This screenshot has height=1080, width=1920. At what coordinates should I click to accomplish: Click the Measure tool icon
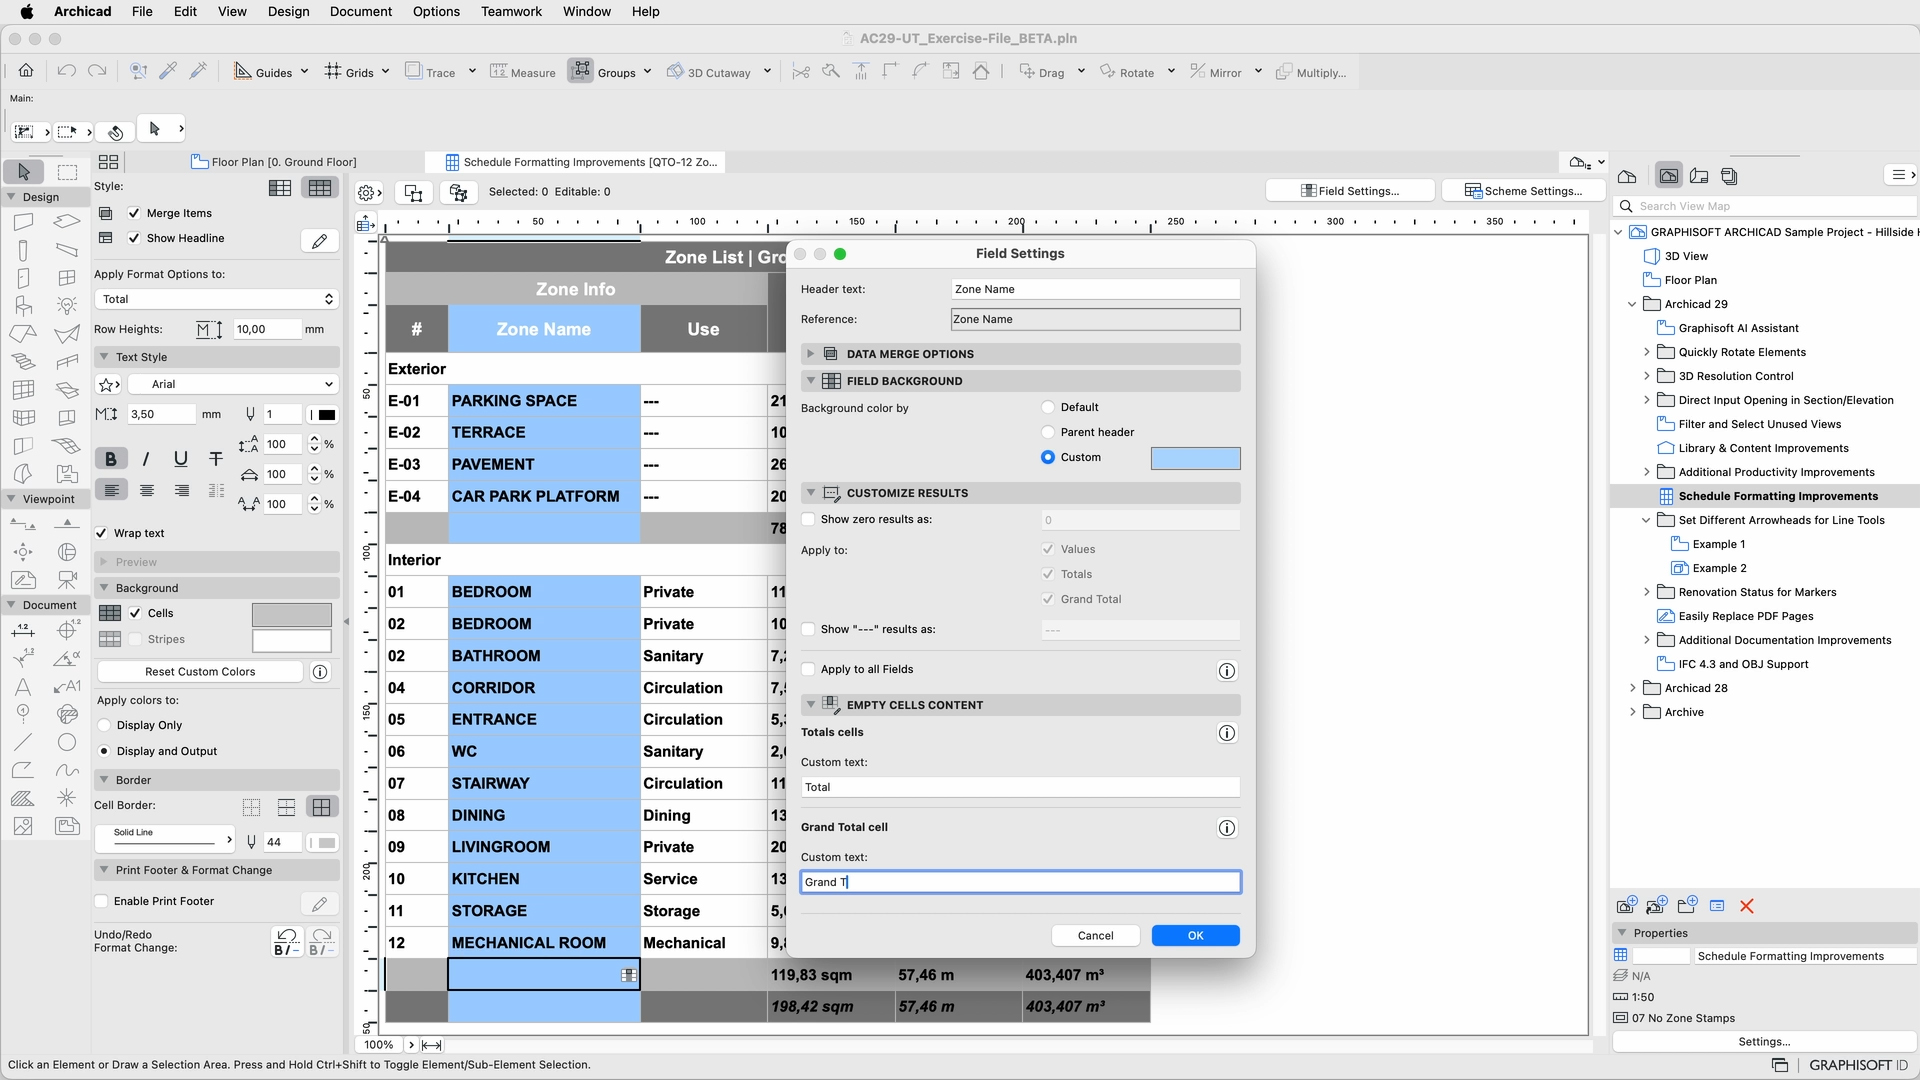499,72
